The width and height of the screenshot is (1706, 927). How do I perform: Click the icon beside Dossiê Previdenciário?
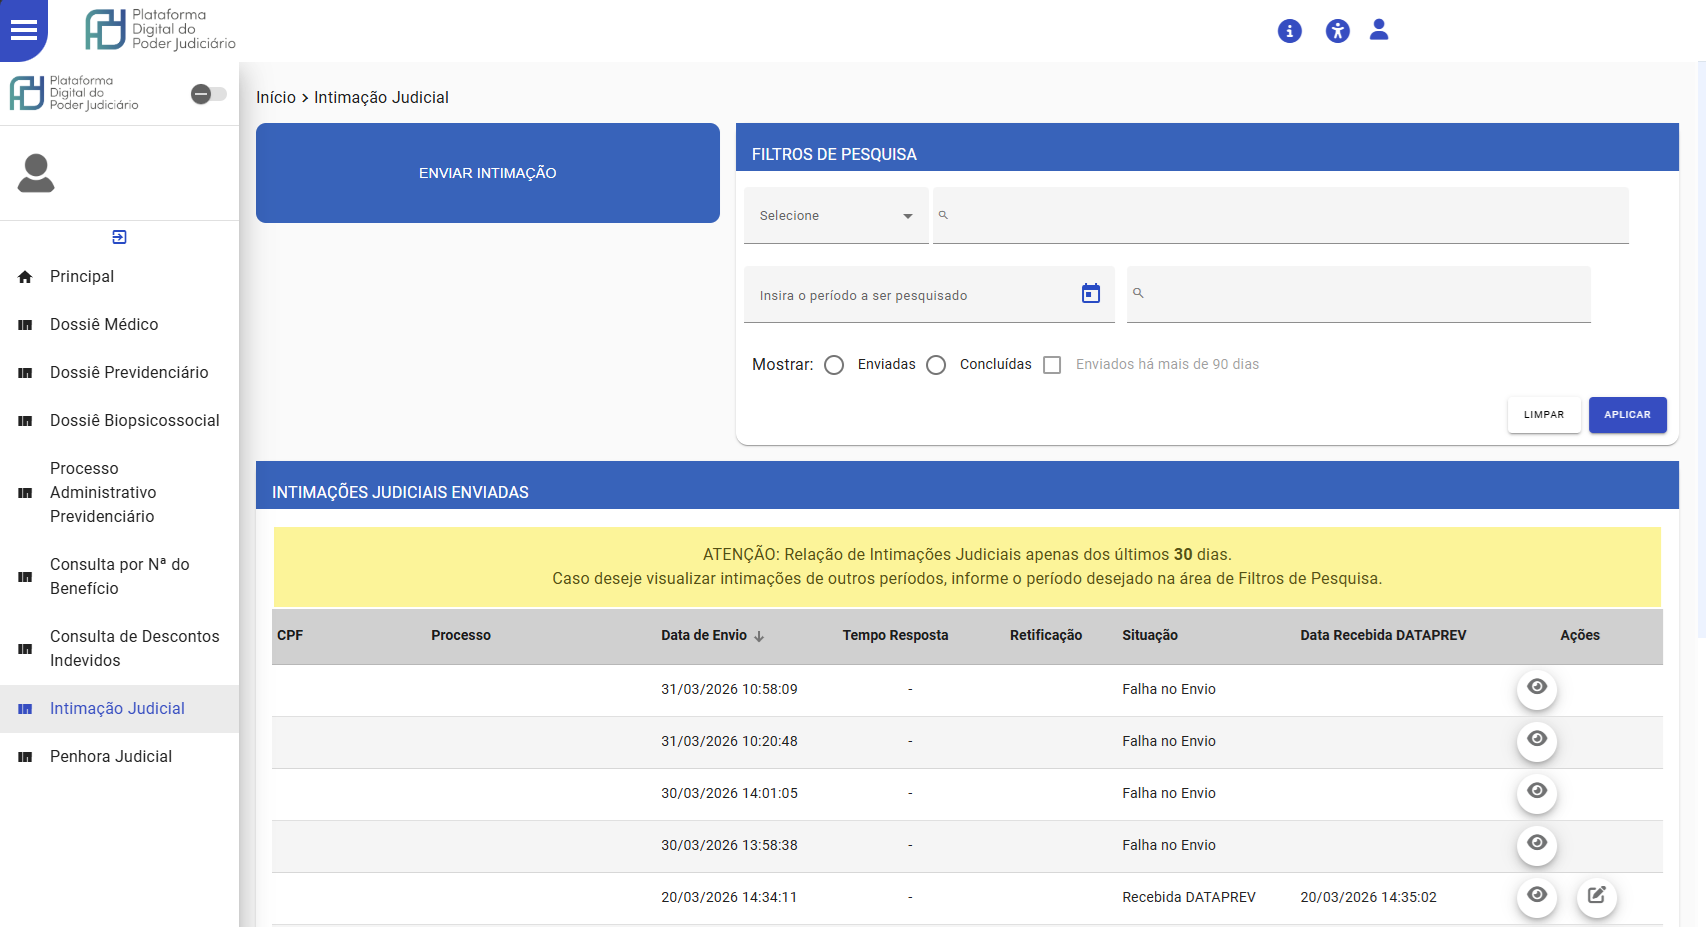pyautogui.click(x=25, y=373)
